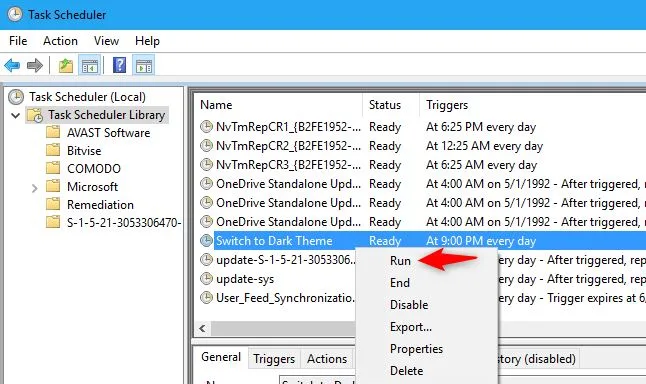Choose Properties from the context menu

point(427,349)
